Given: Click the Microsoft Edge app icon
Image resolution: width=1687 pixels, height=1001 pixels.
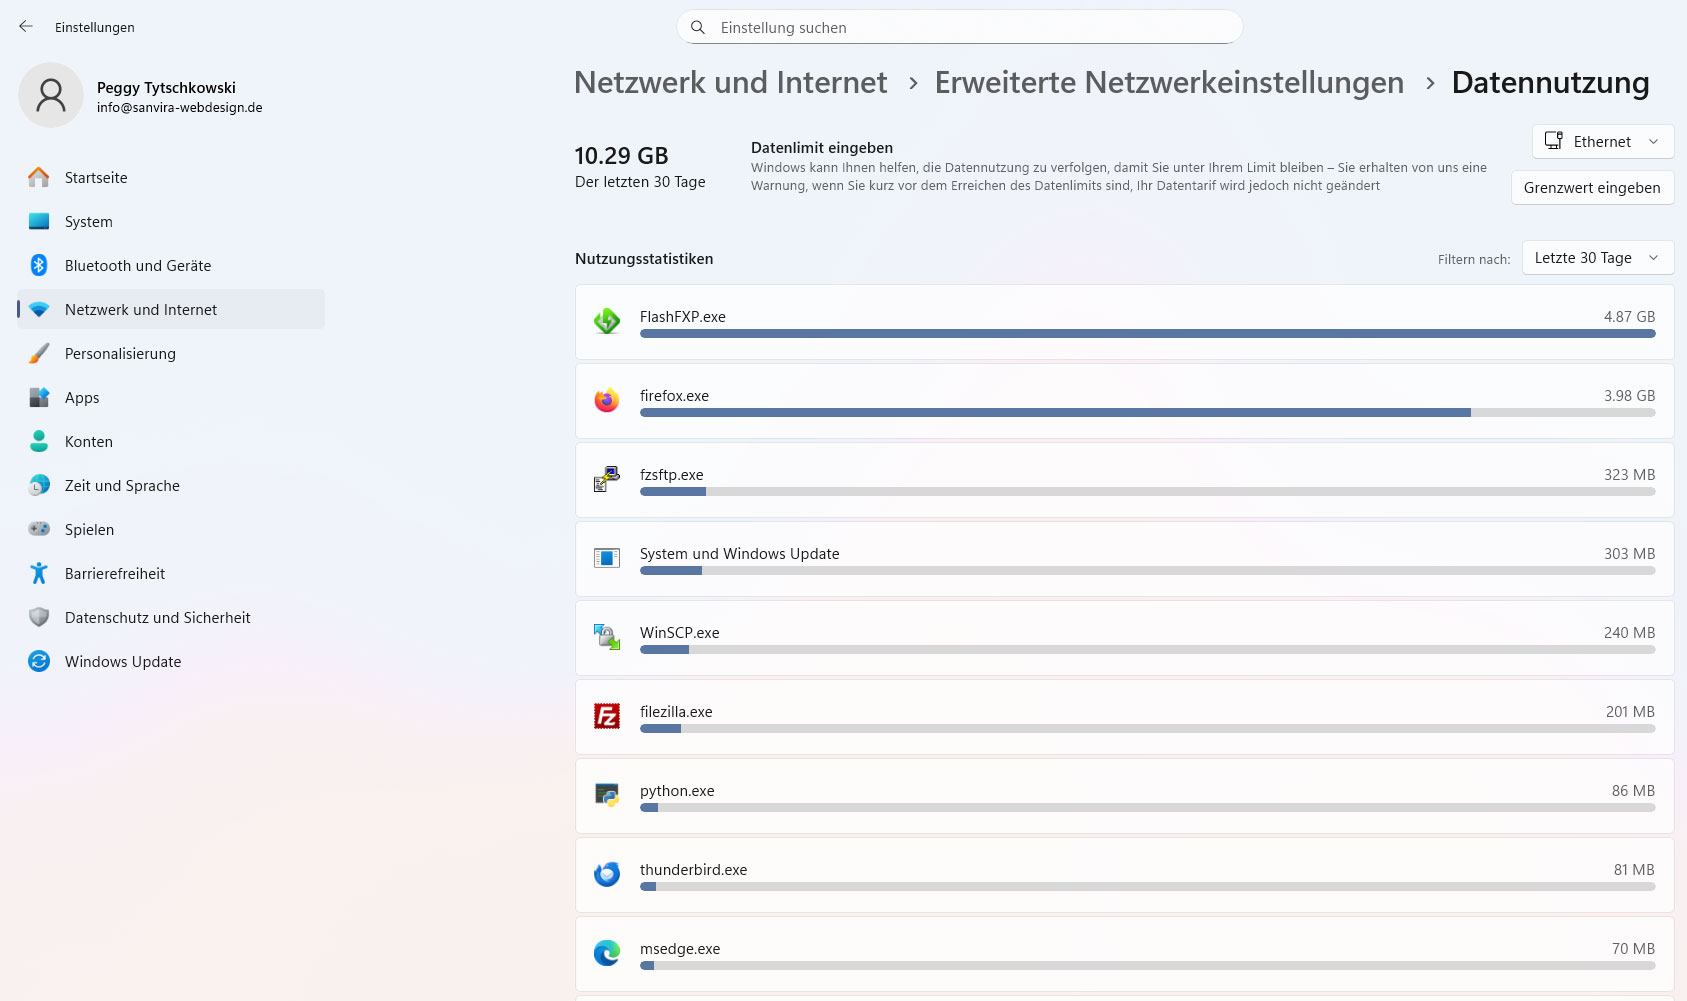Looking at the screenshot, I should [x=607, y=953].
